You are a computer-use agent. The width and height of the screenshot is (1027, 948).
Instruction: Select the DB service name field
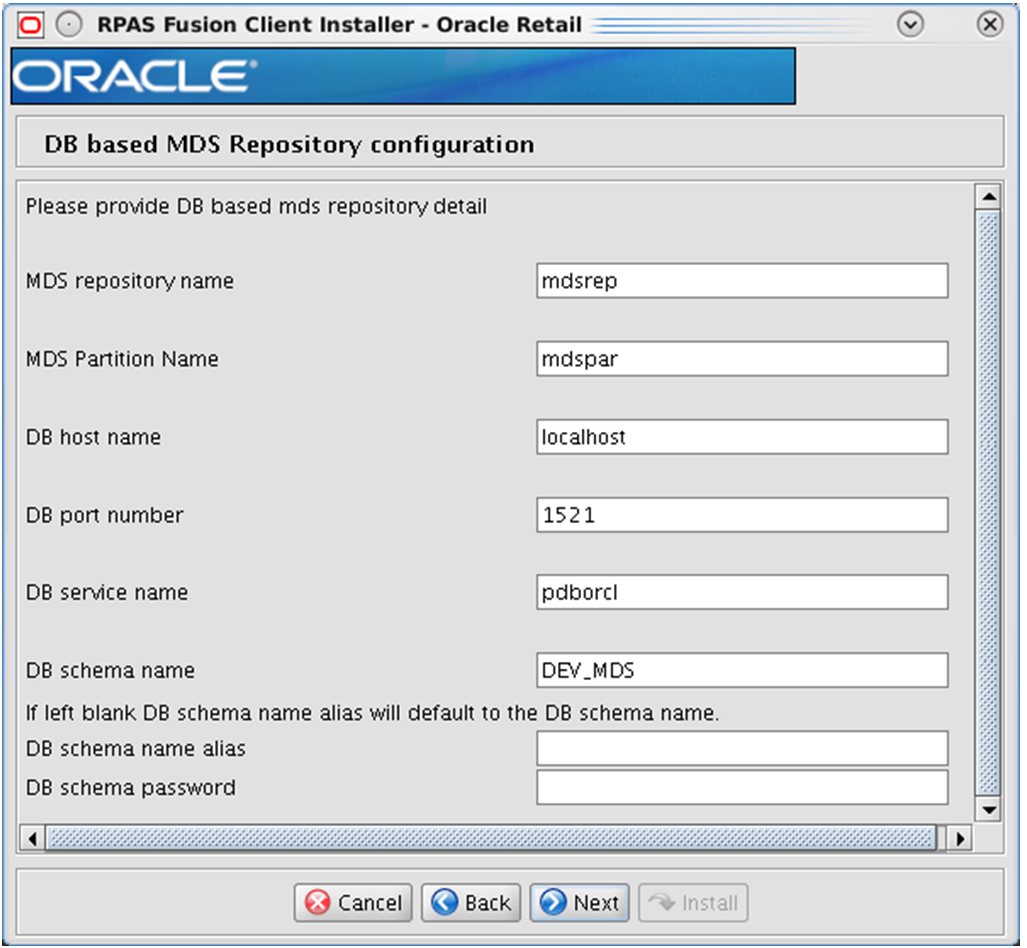(742, 592)
